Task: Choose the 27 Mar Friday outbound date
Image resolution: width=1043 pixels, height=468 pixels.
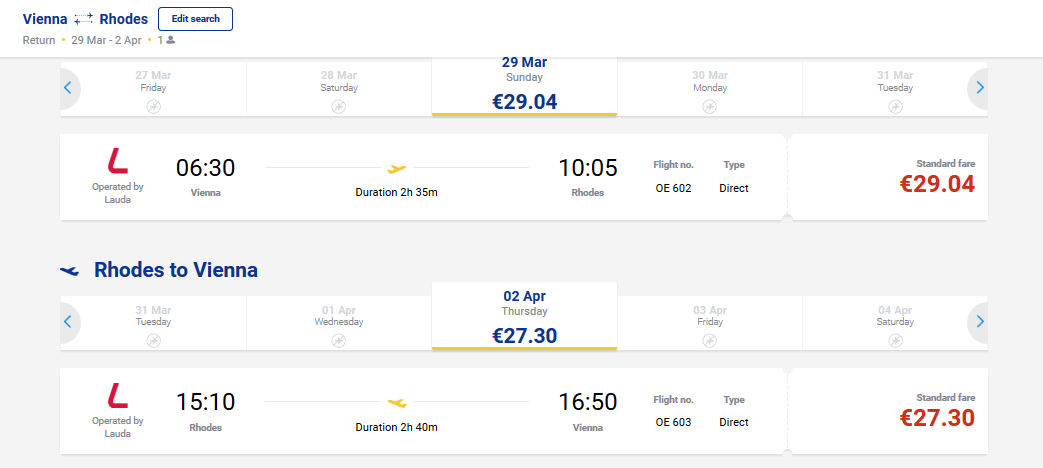Action: pyautogui.click(x=153, y=89)
